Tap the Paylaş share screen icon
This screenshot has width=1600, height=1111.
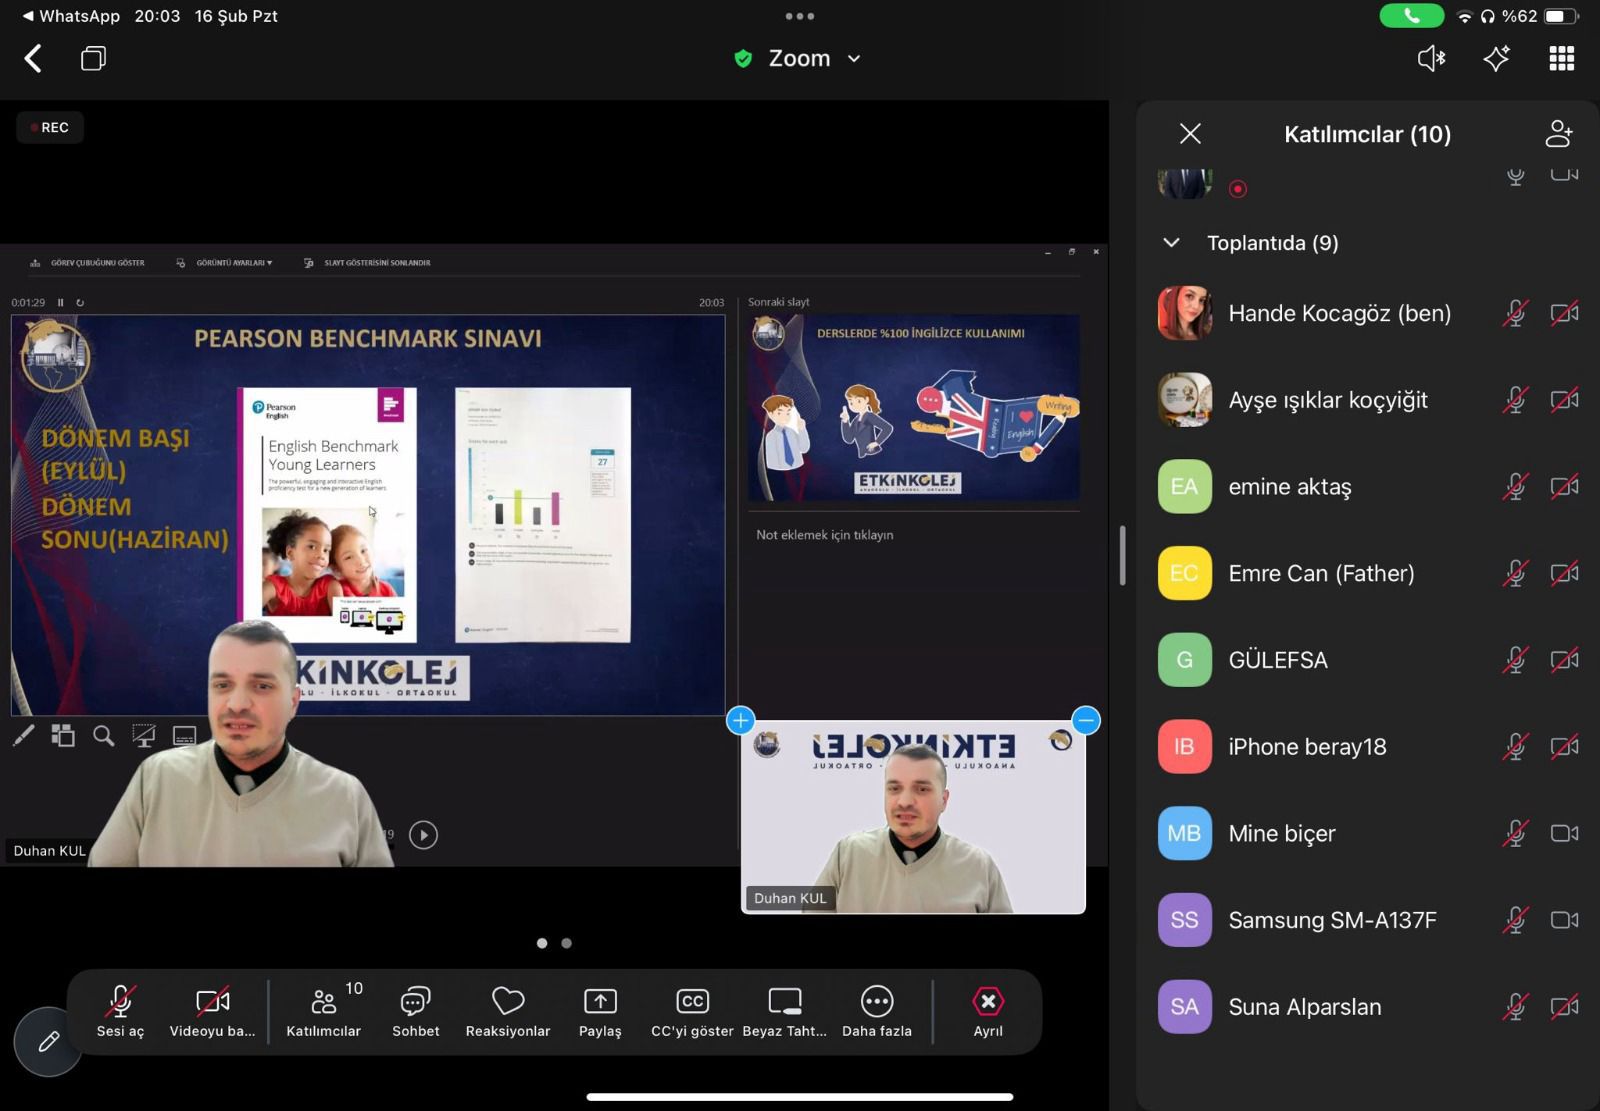pyautogui.click(x=600, y=1002)
